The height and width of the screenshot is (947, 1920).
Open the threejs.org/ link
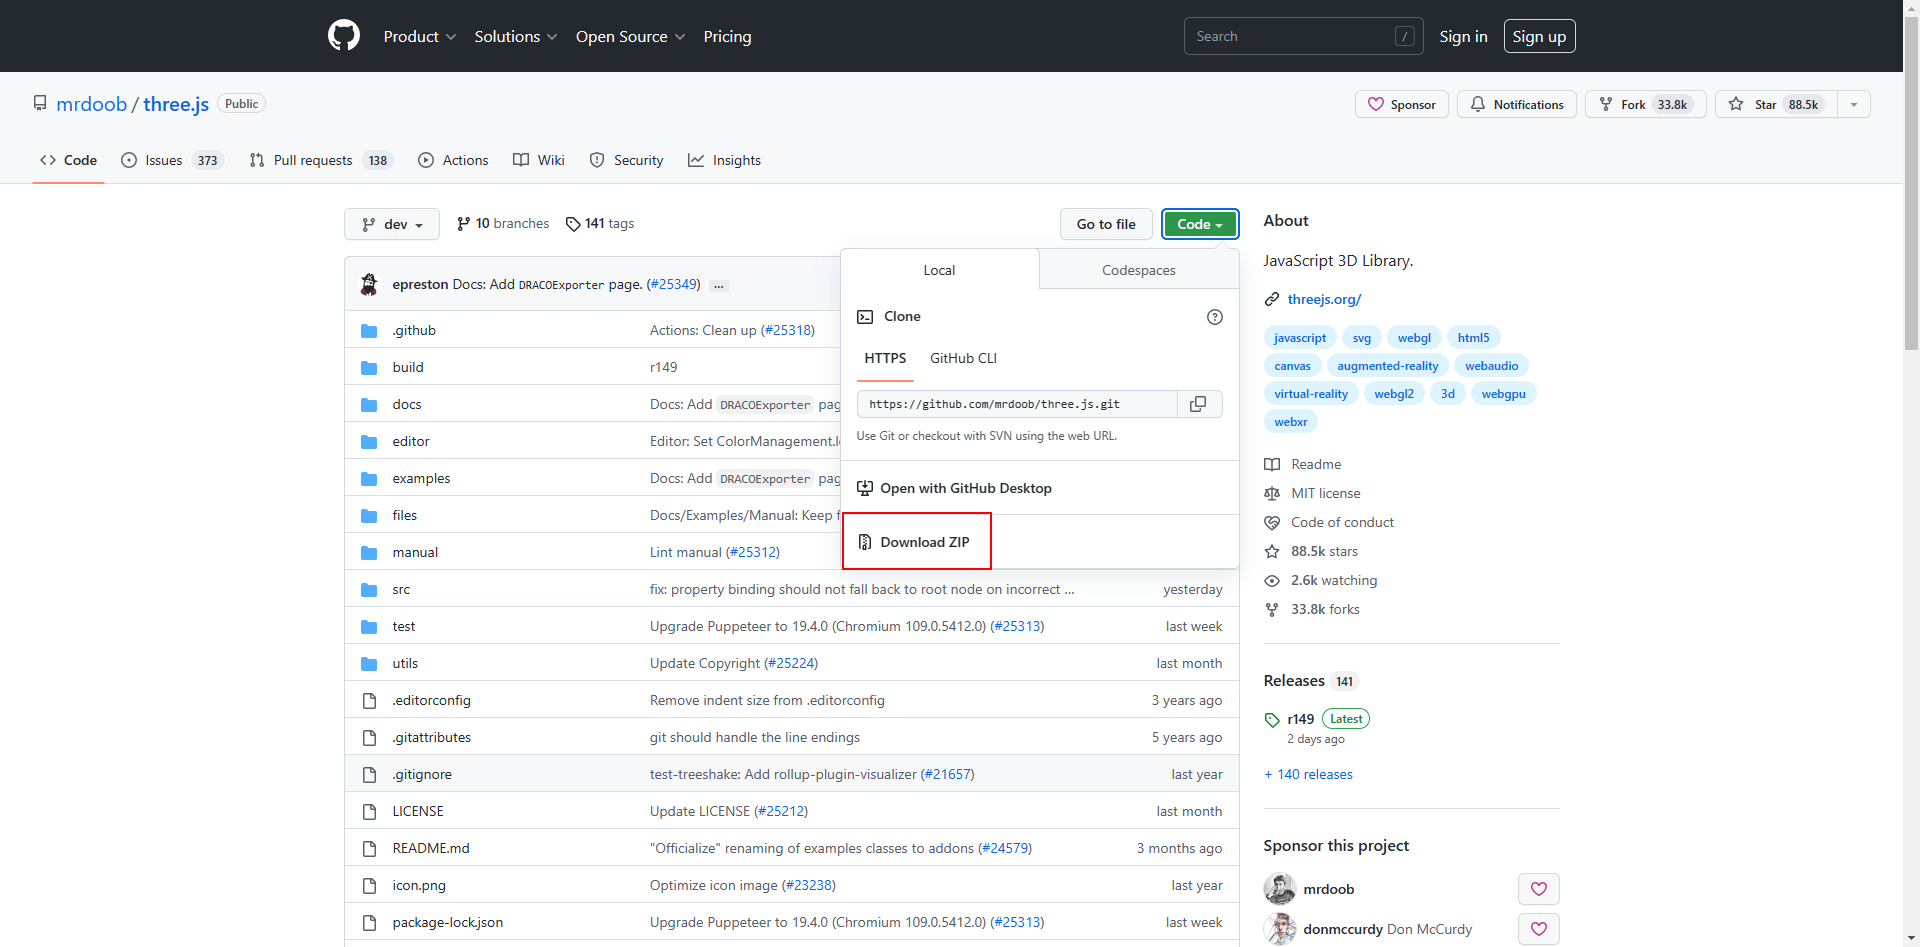click(x=1324, y=299)
